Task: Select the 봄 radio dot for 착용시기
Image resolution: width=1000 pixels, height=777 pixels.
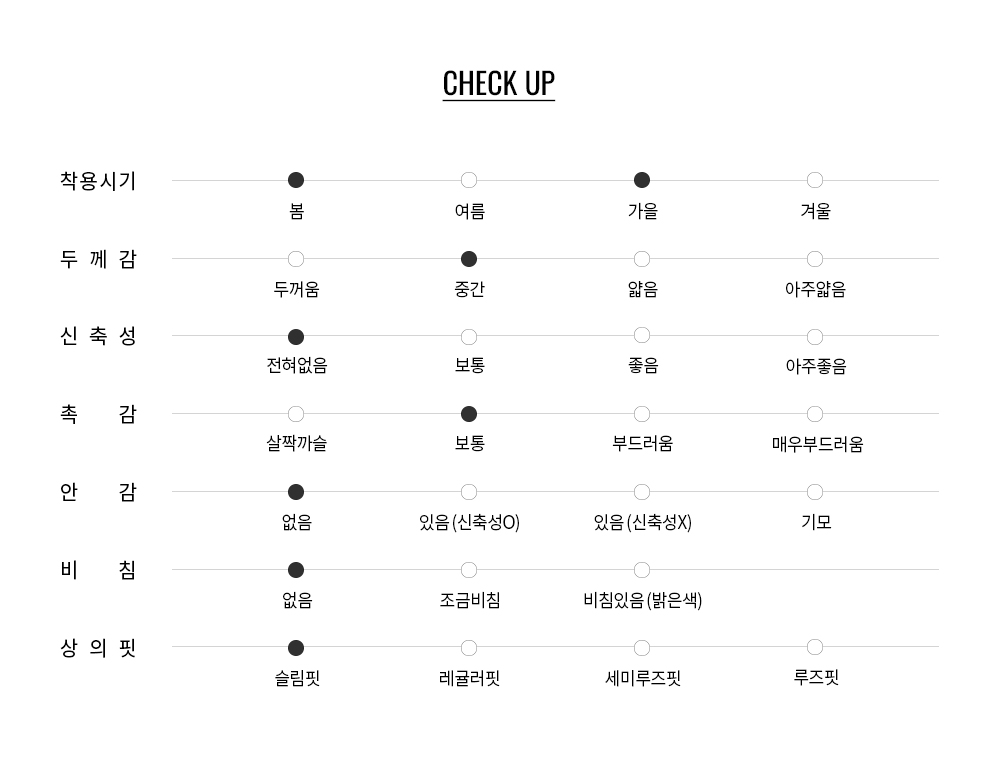Action: 296,180
